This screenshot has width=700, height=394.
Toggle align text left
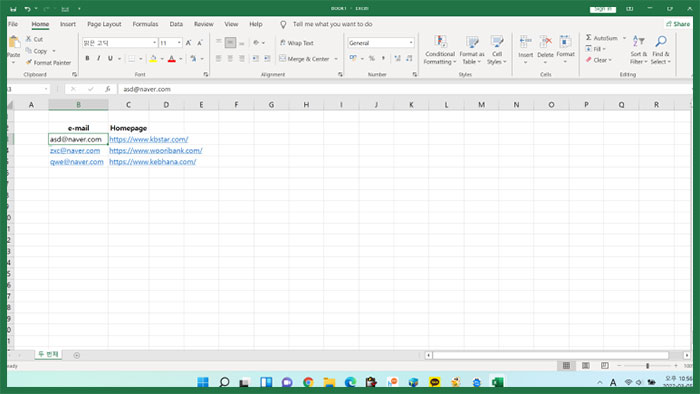(219, 58)
